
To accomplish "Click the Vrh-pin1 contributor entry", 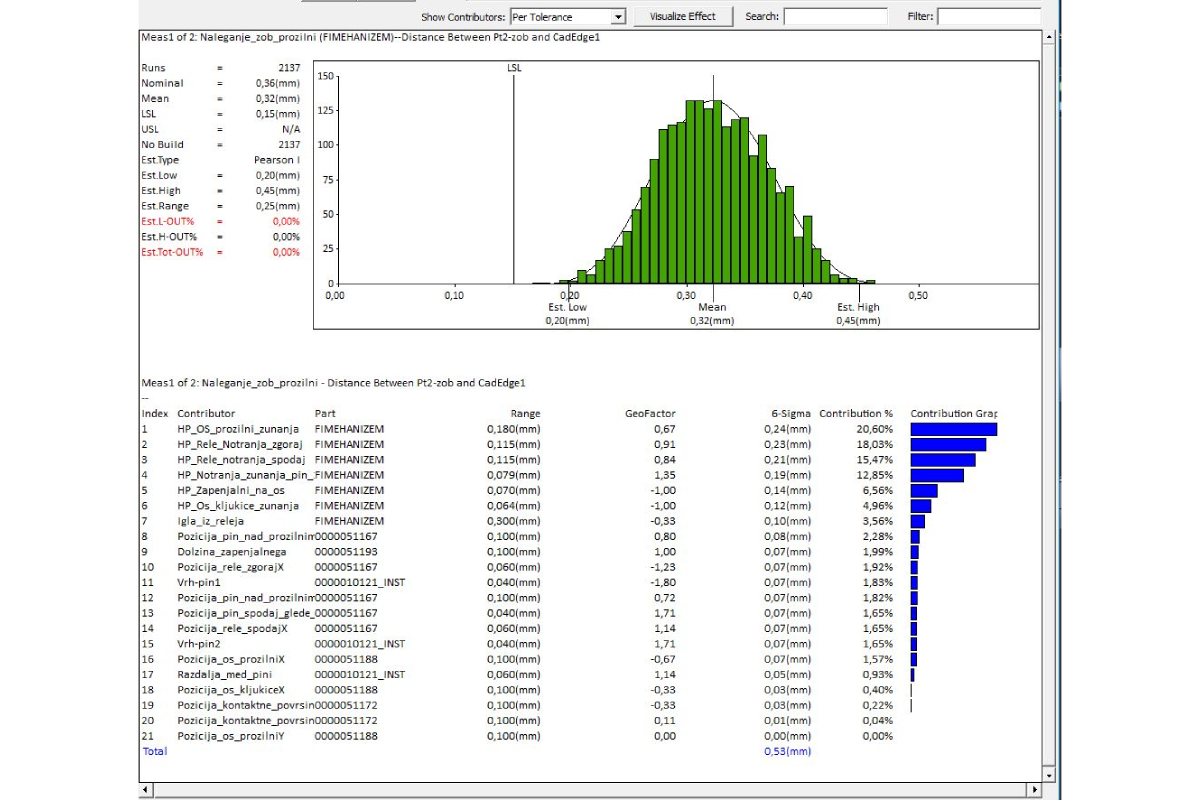I will [199, 582].
